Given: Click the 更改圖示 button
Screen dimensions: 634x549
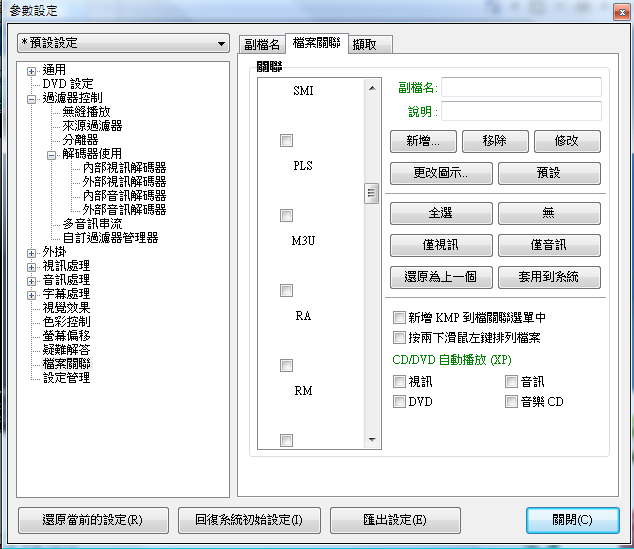Looking at the screenshot, I should tap(440, 173).
